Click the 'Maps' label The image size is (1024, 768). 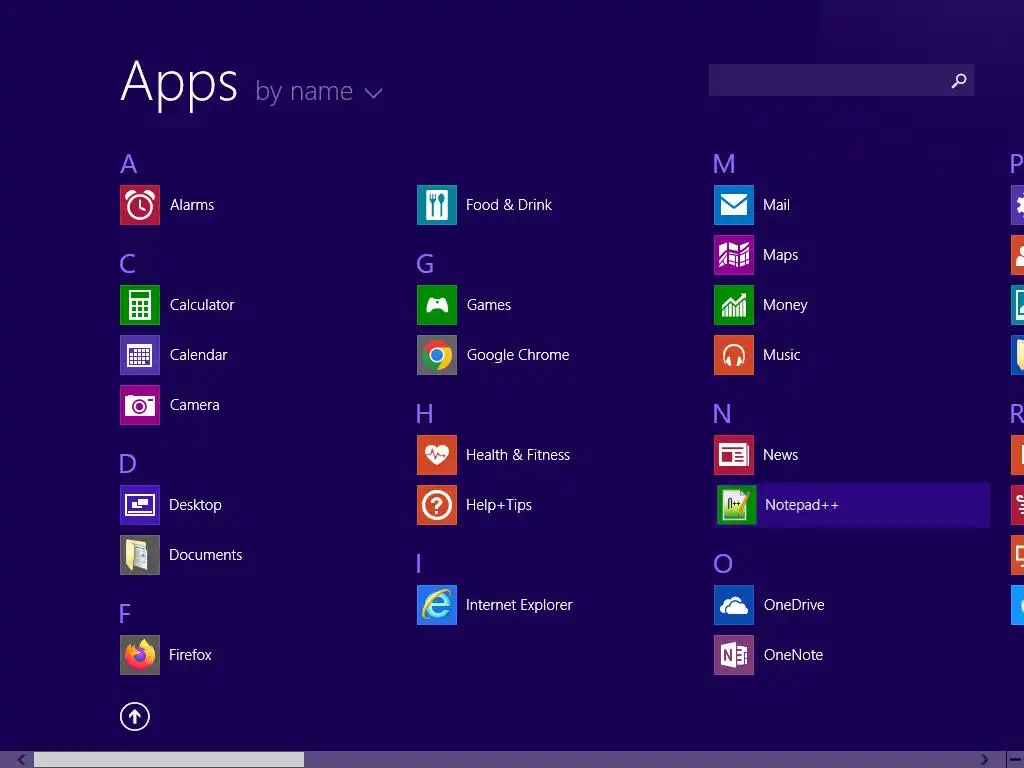pos(780,255)
